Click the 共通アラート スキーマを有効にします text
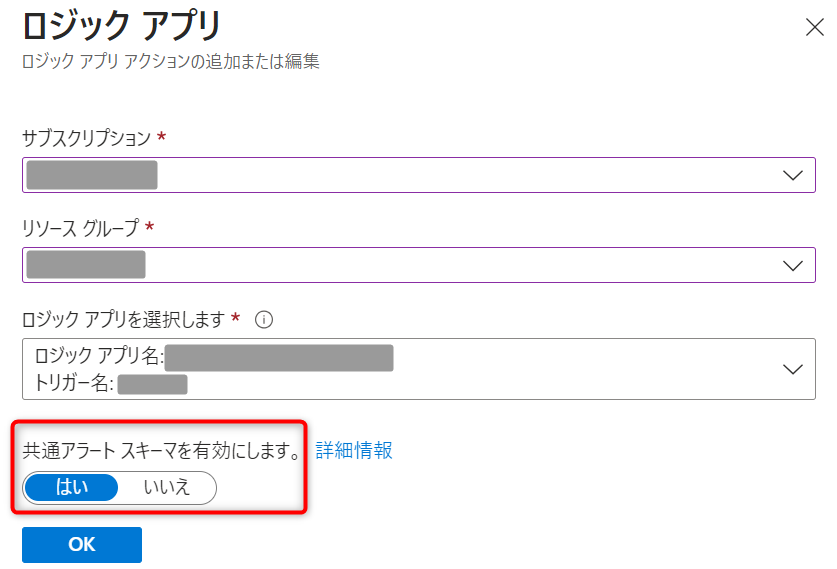Viewport: 837px width, 569px height. coord(161,451)
